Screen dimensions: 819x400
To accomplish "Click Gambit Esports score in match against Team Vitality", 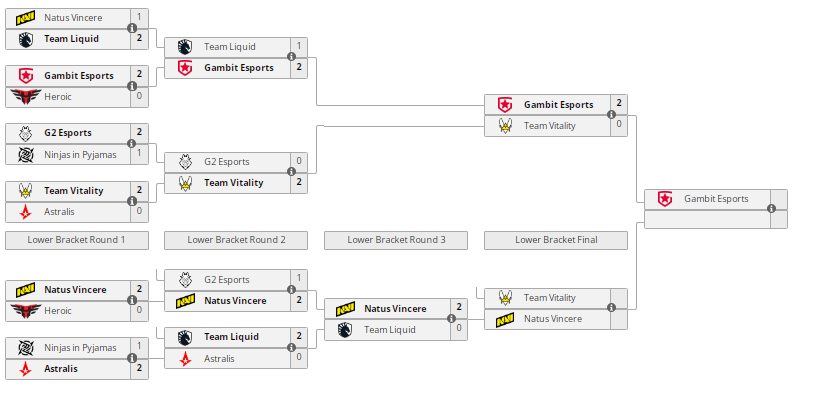I will [x=619, y=103].
